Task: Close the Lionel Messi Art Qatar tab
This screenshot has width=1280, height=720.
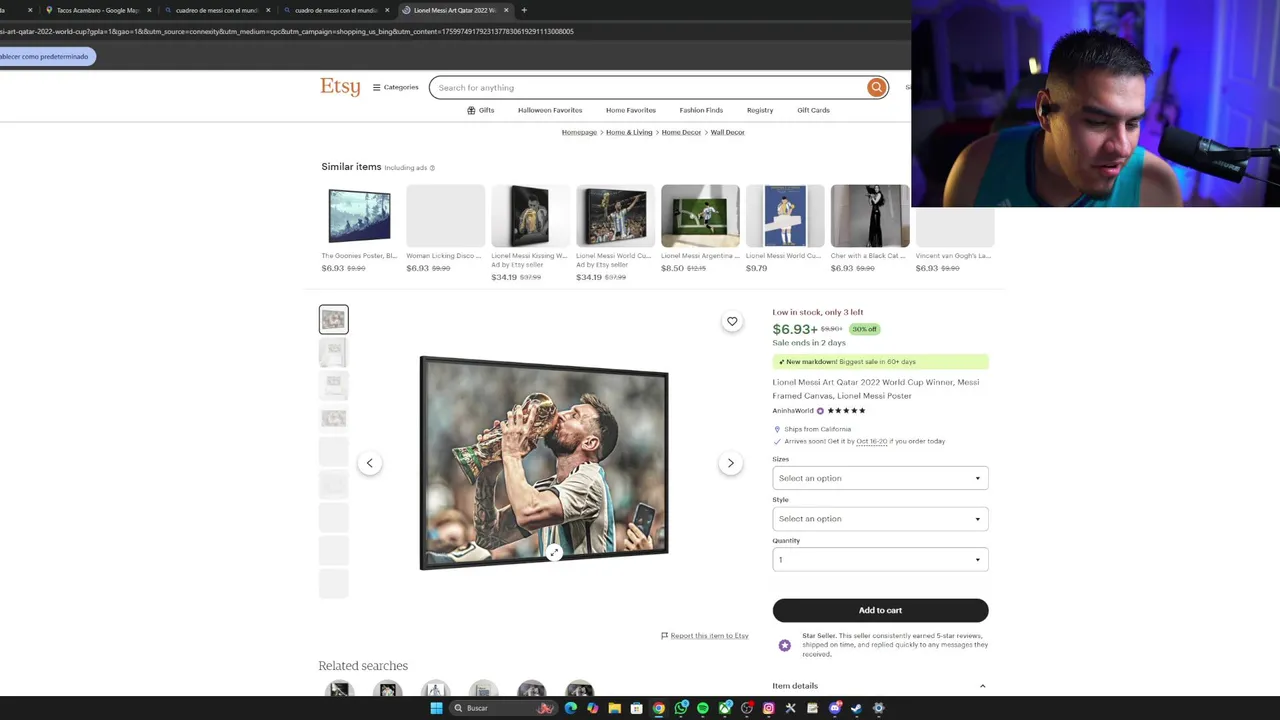Action: (506, 10)
